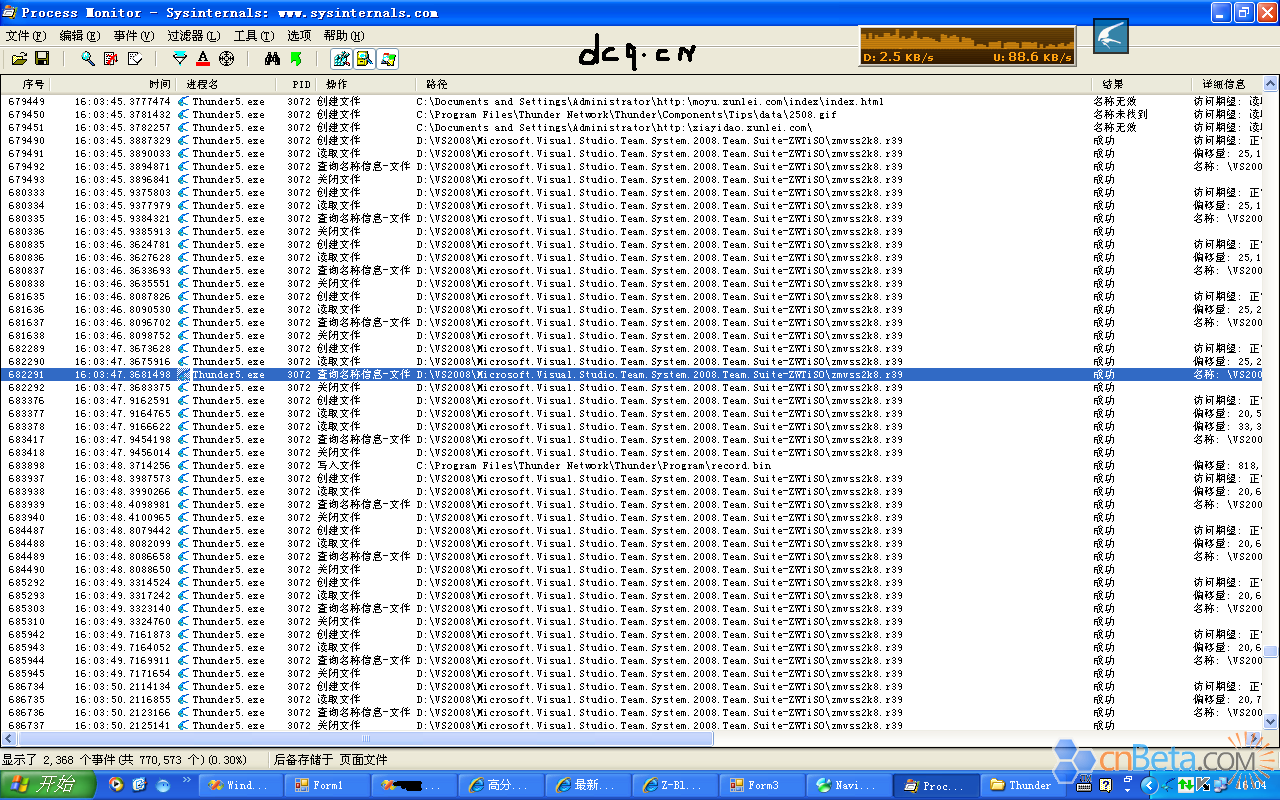Click the binoculars Find icon
This screenshot has width=1280, height=800.
point(272,59)
